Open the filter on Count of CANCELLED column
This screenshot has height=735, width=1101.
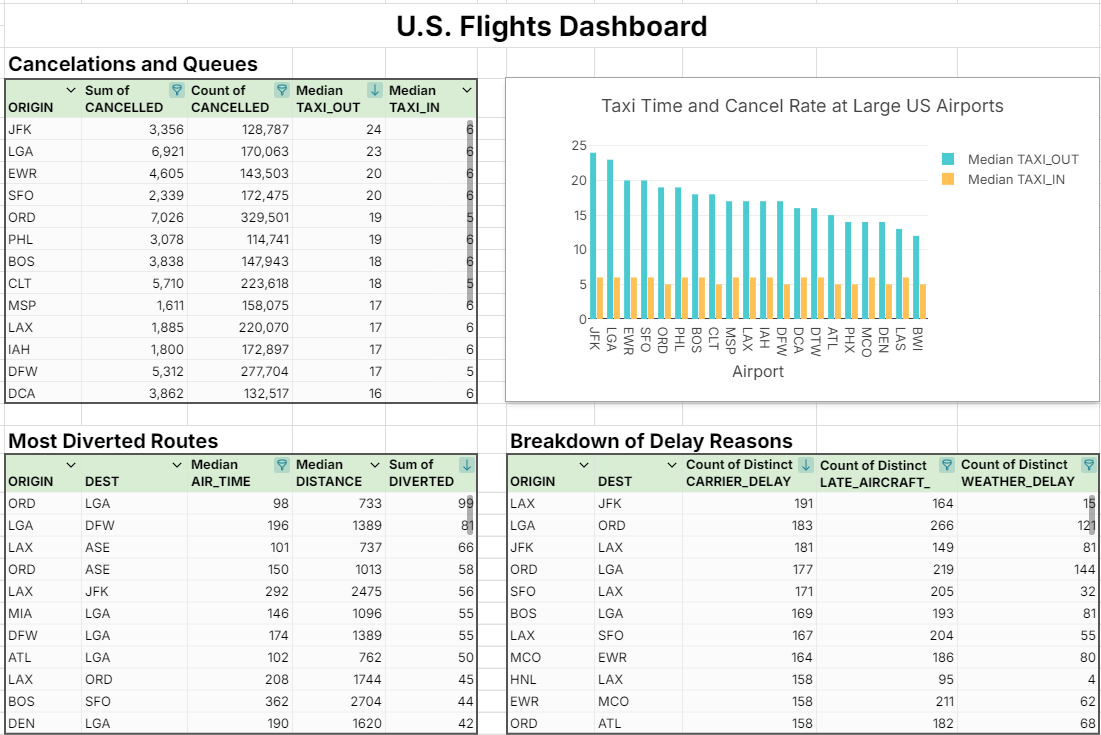283,89
